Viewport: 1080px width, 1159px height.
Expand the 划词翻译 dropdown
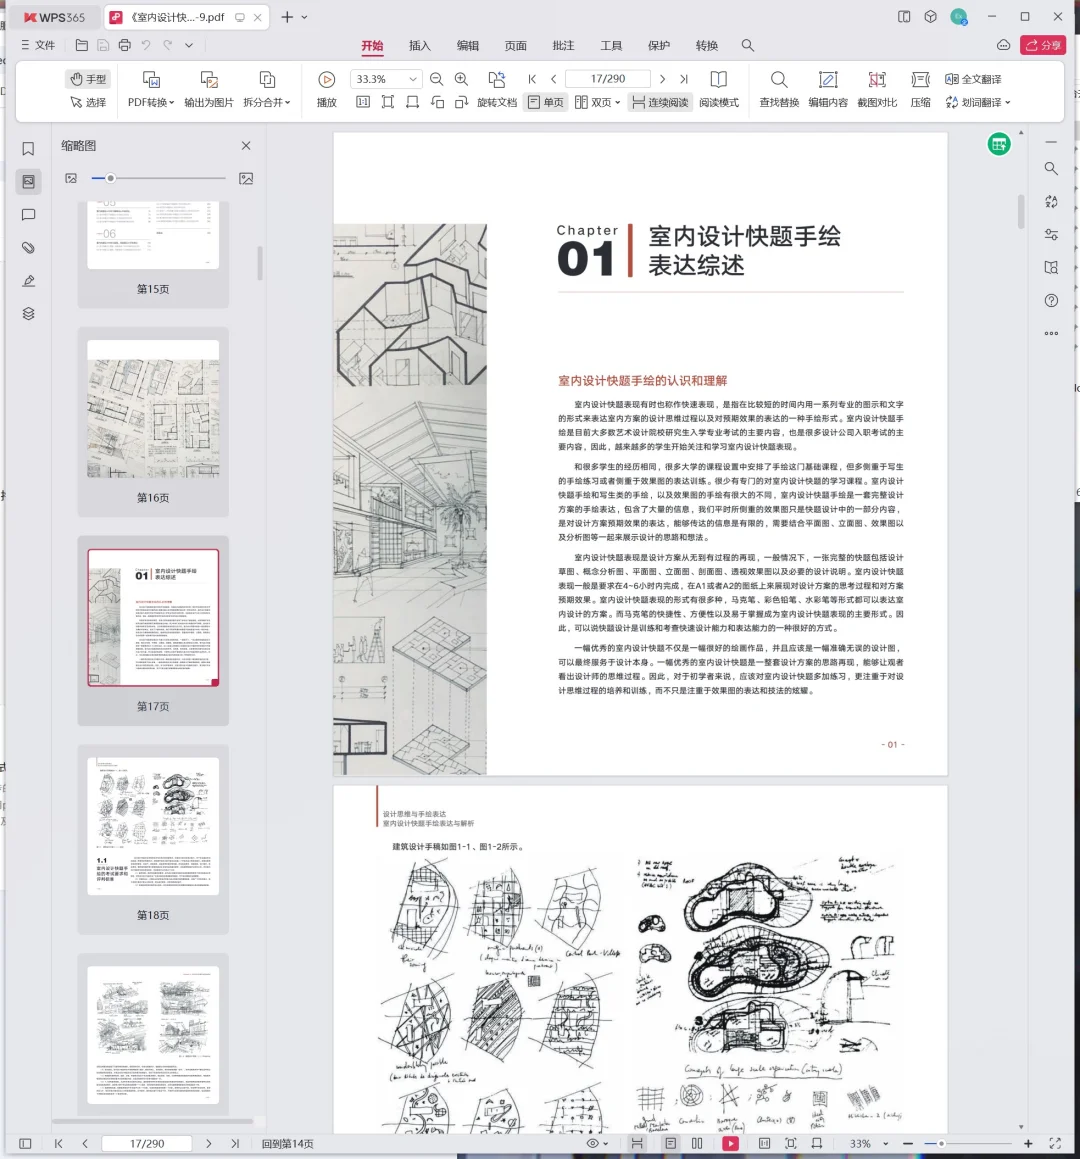click(1008, 102)
